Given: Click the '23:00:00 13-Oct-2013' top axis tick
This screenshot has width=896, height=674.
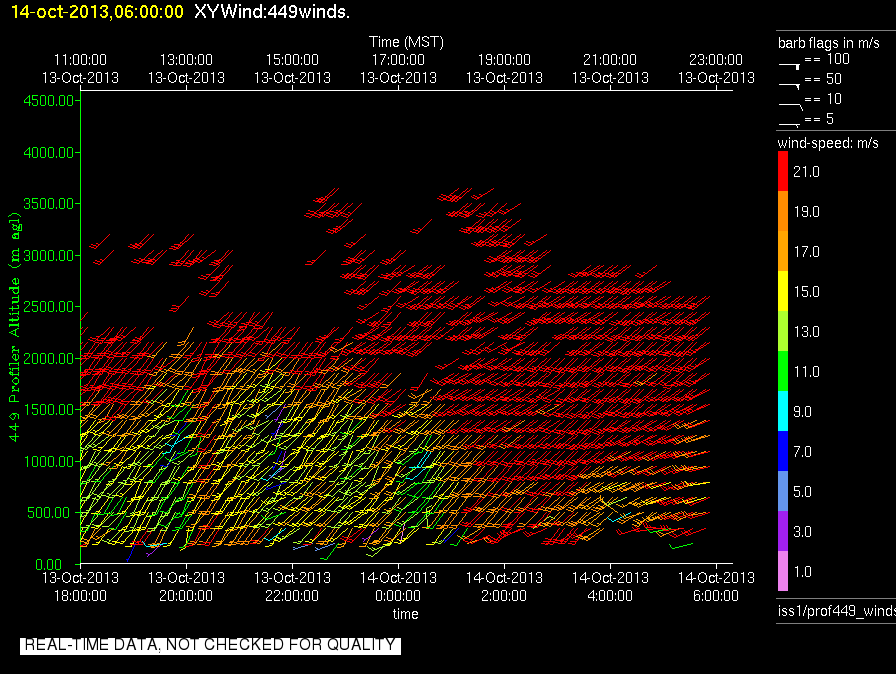Looking at the screenshot, I should click(716, 69).
